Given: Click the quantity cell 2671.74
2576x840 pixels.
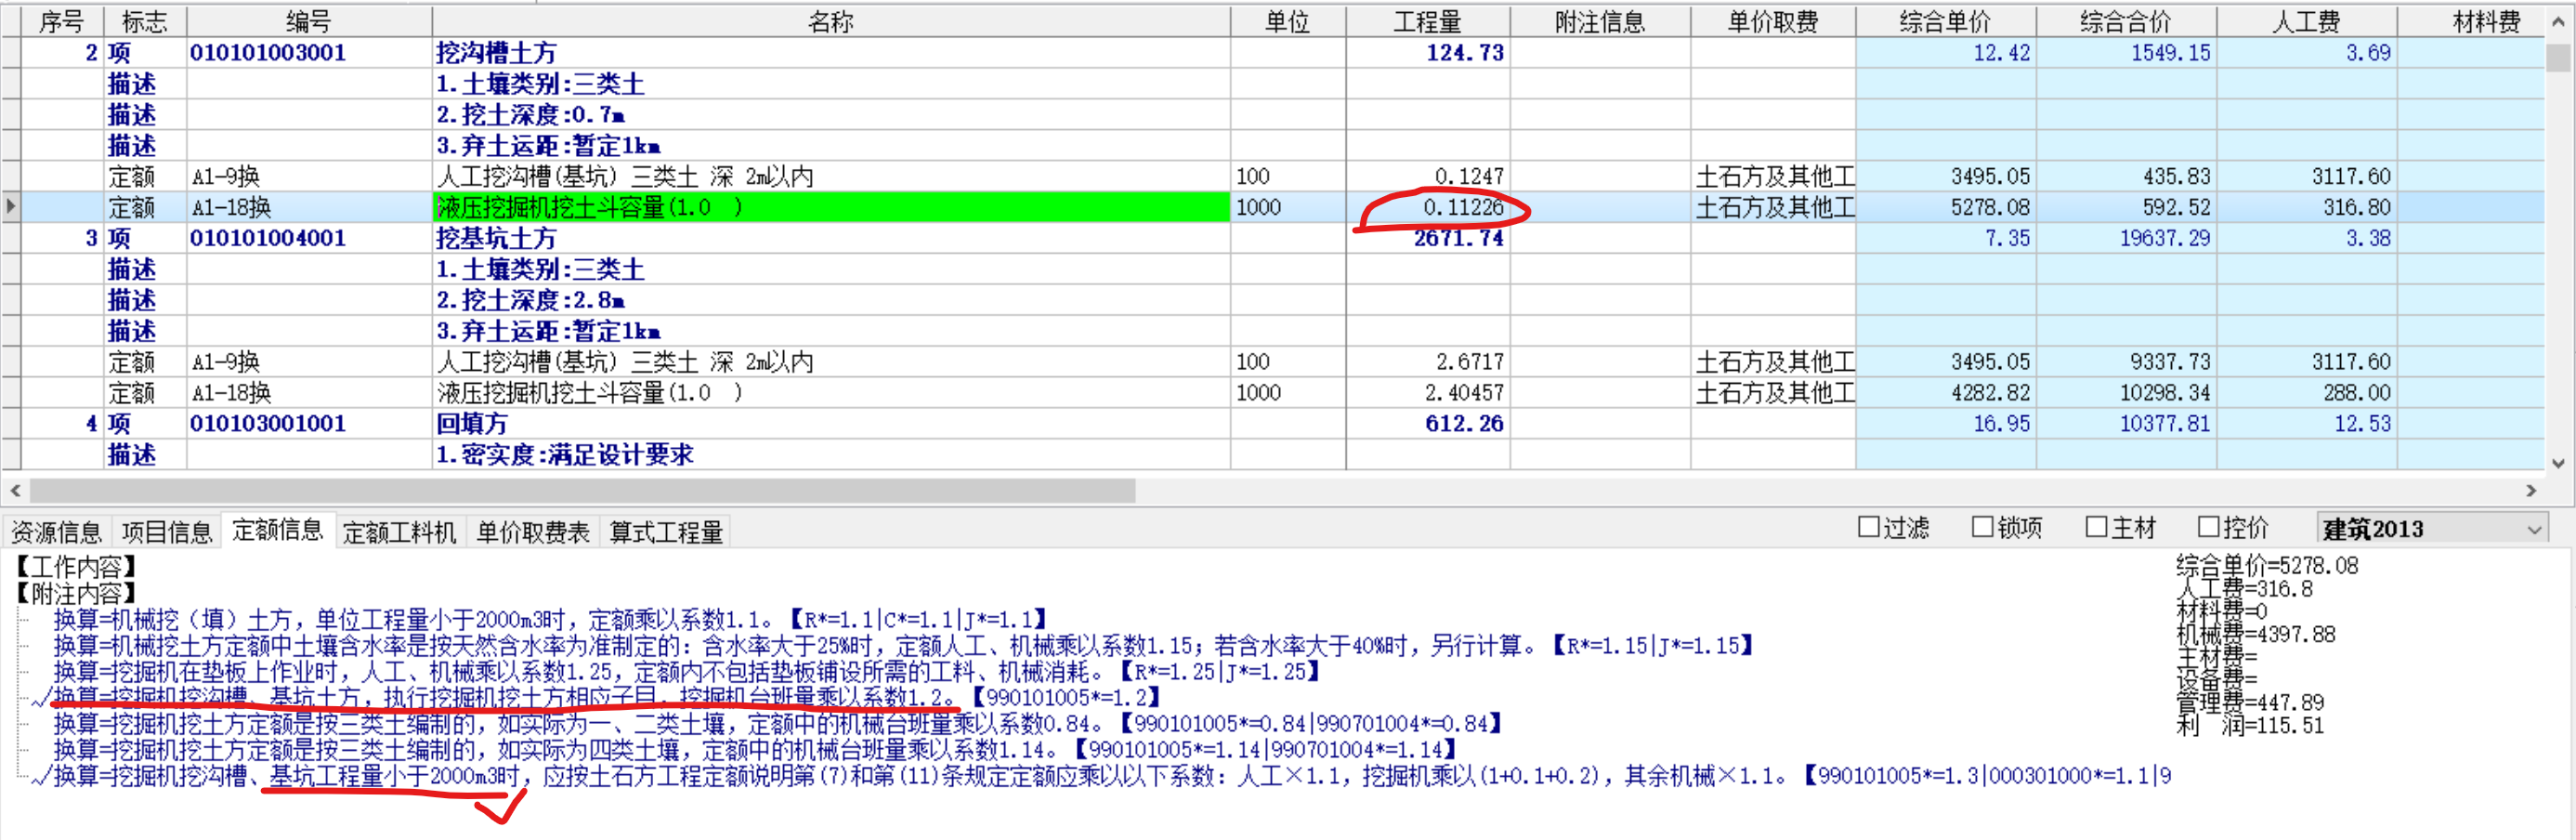Looking at the screenshot, I should (x=1428, y=238).
